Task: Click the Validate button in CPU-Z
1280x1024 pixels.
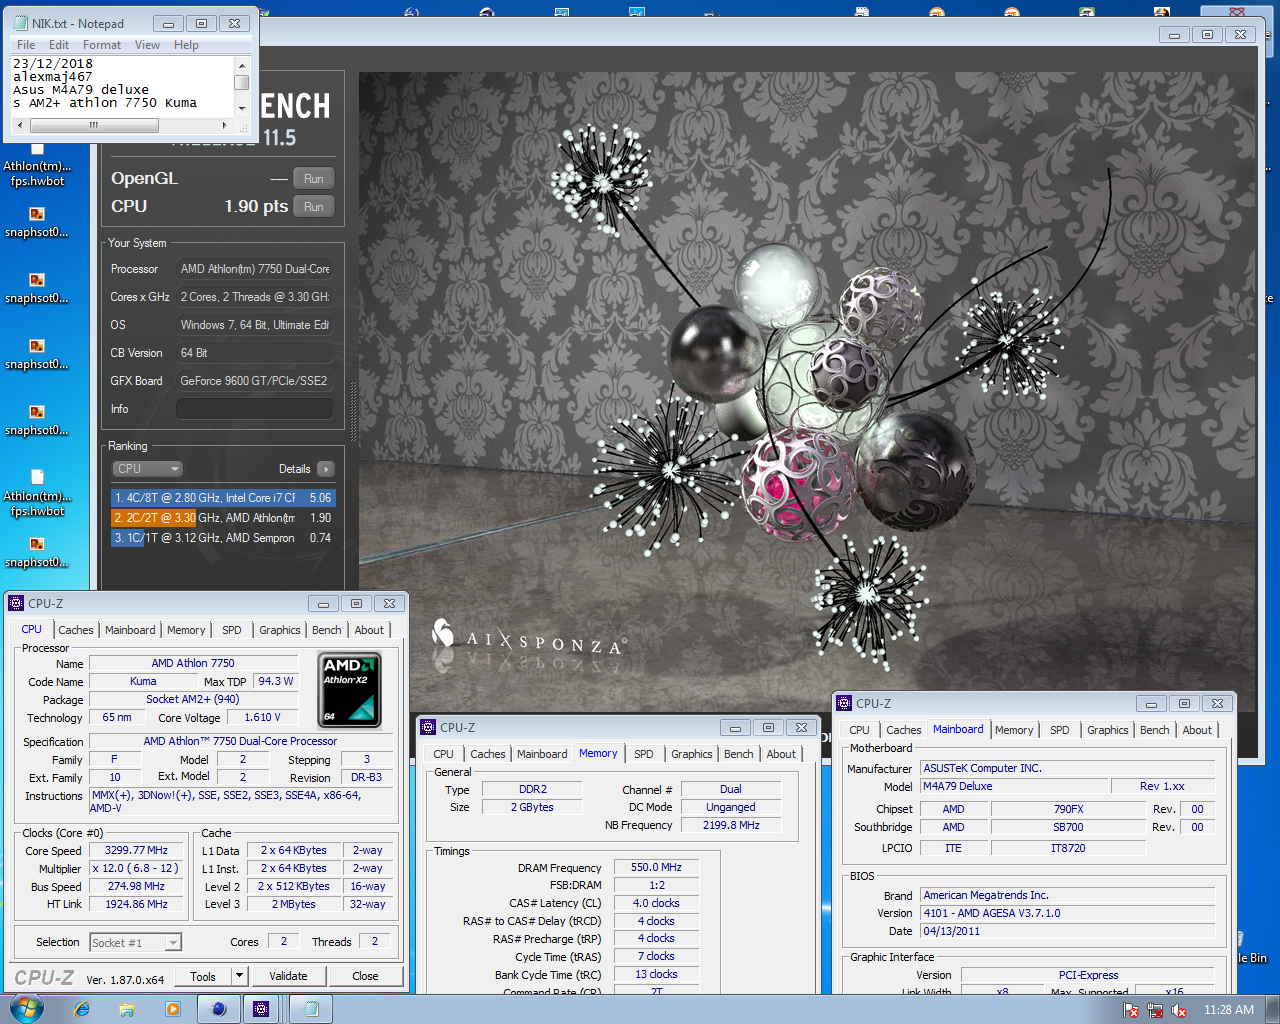Action: 288,976
